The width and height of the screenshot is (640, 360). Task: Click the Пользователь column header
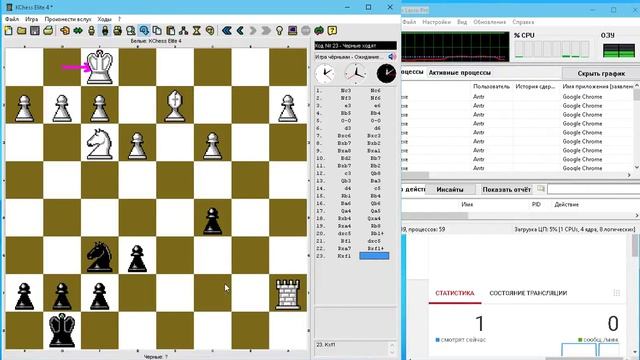coord(491,87)
